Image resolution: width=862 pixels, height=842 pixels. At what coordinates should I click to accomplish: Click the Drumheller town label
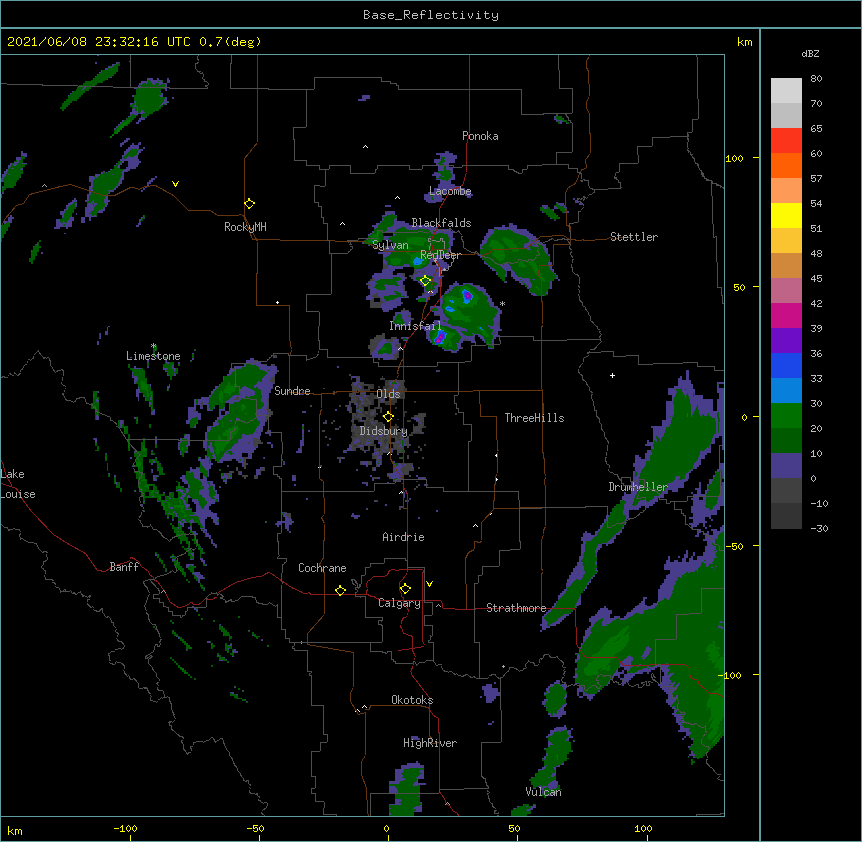pyautogui.click(x=638, y=487)
